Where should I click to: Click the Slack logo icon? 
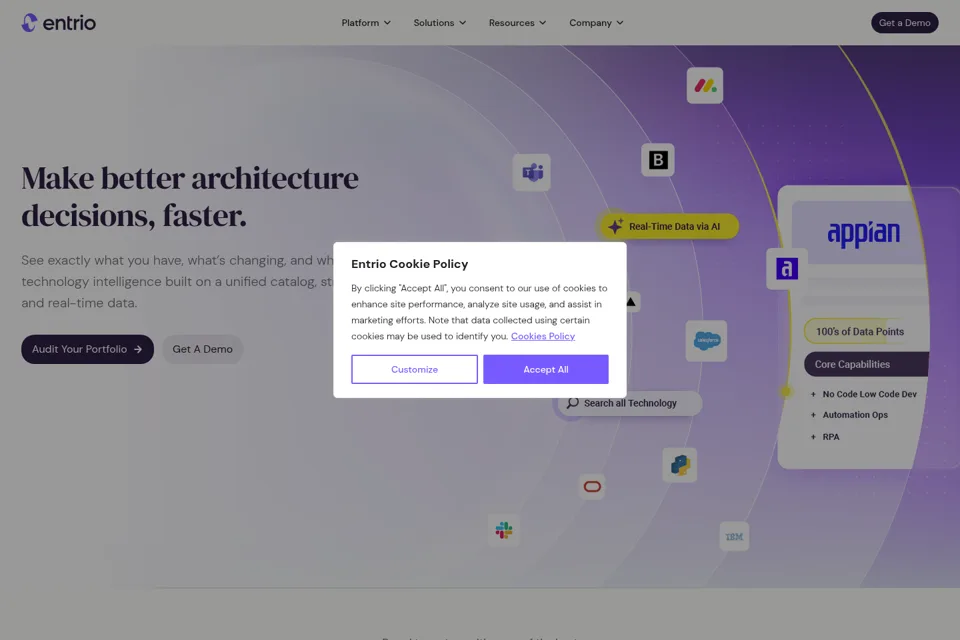click(504, 530)
